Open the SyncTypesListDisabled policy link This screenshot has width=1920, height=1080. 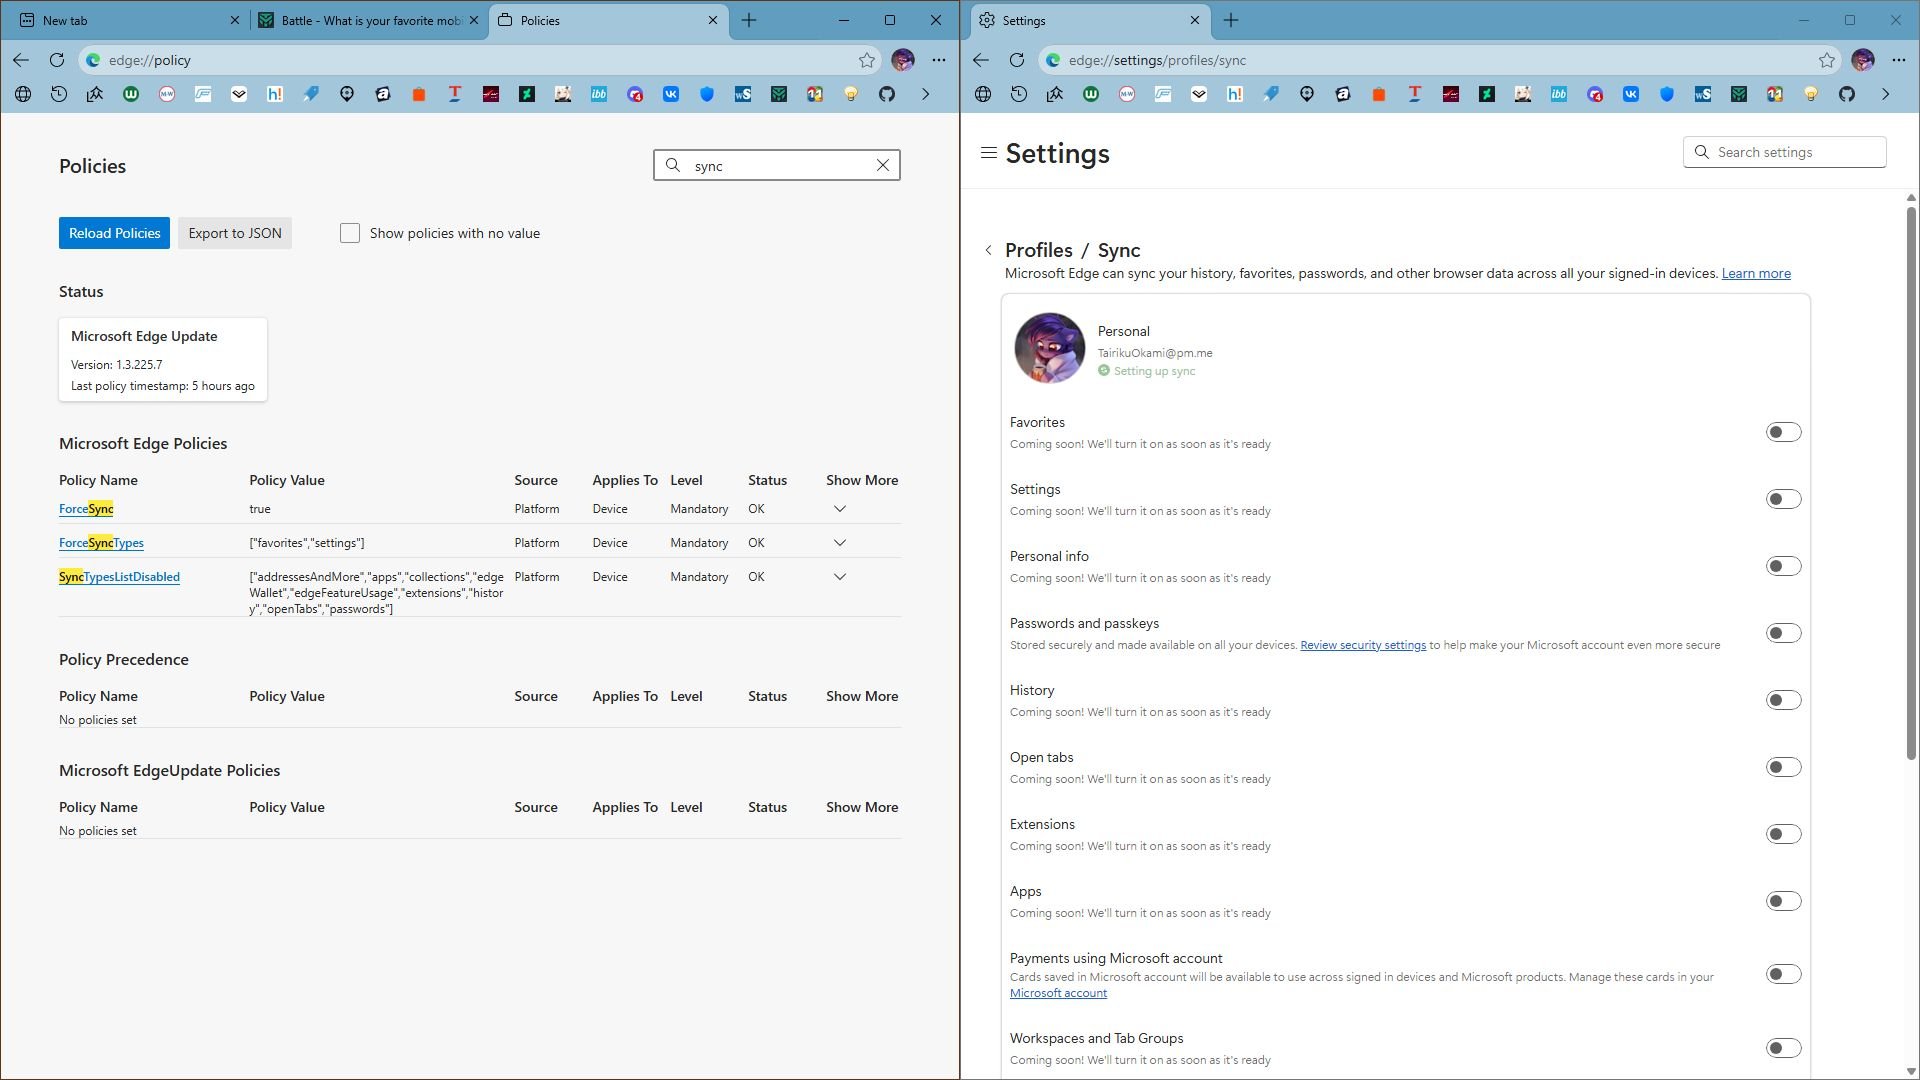tap(119, 577)
